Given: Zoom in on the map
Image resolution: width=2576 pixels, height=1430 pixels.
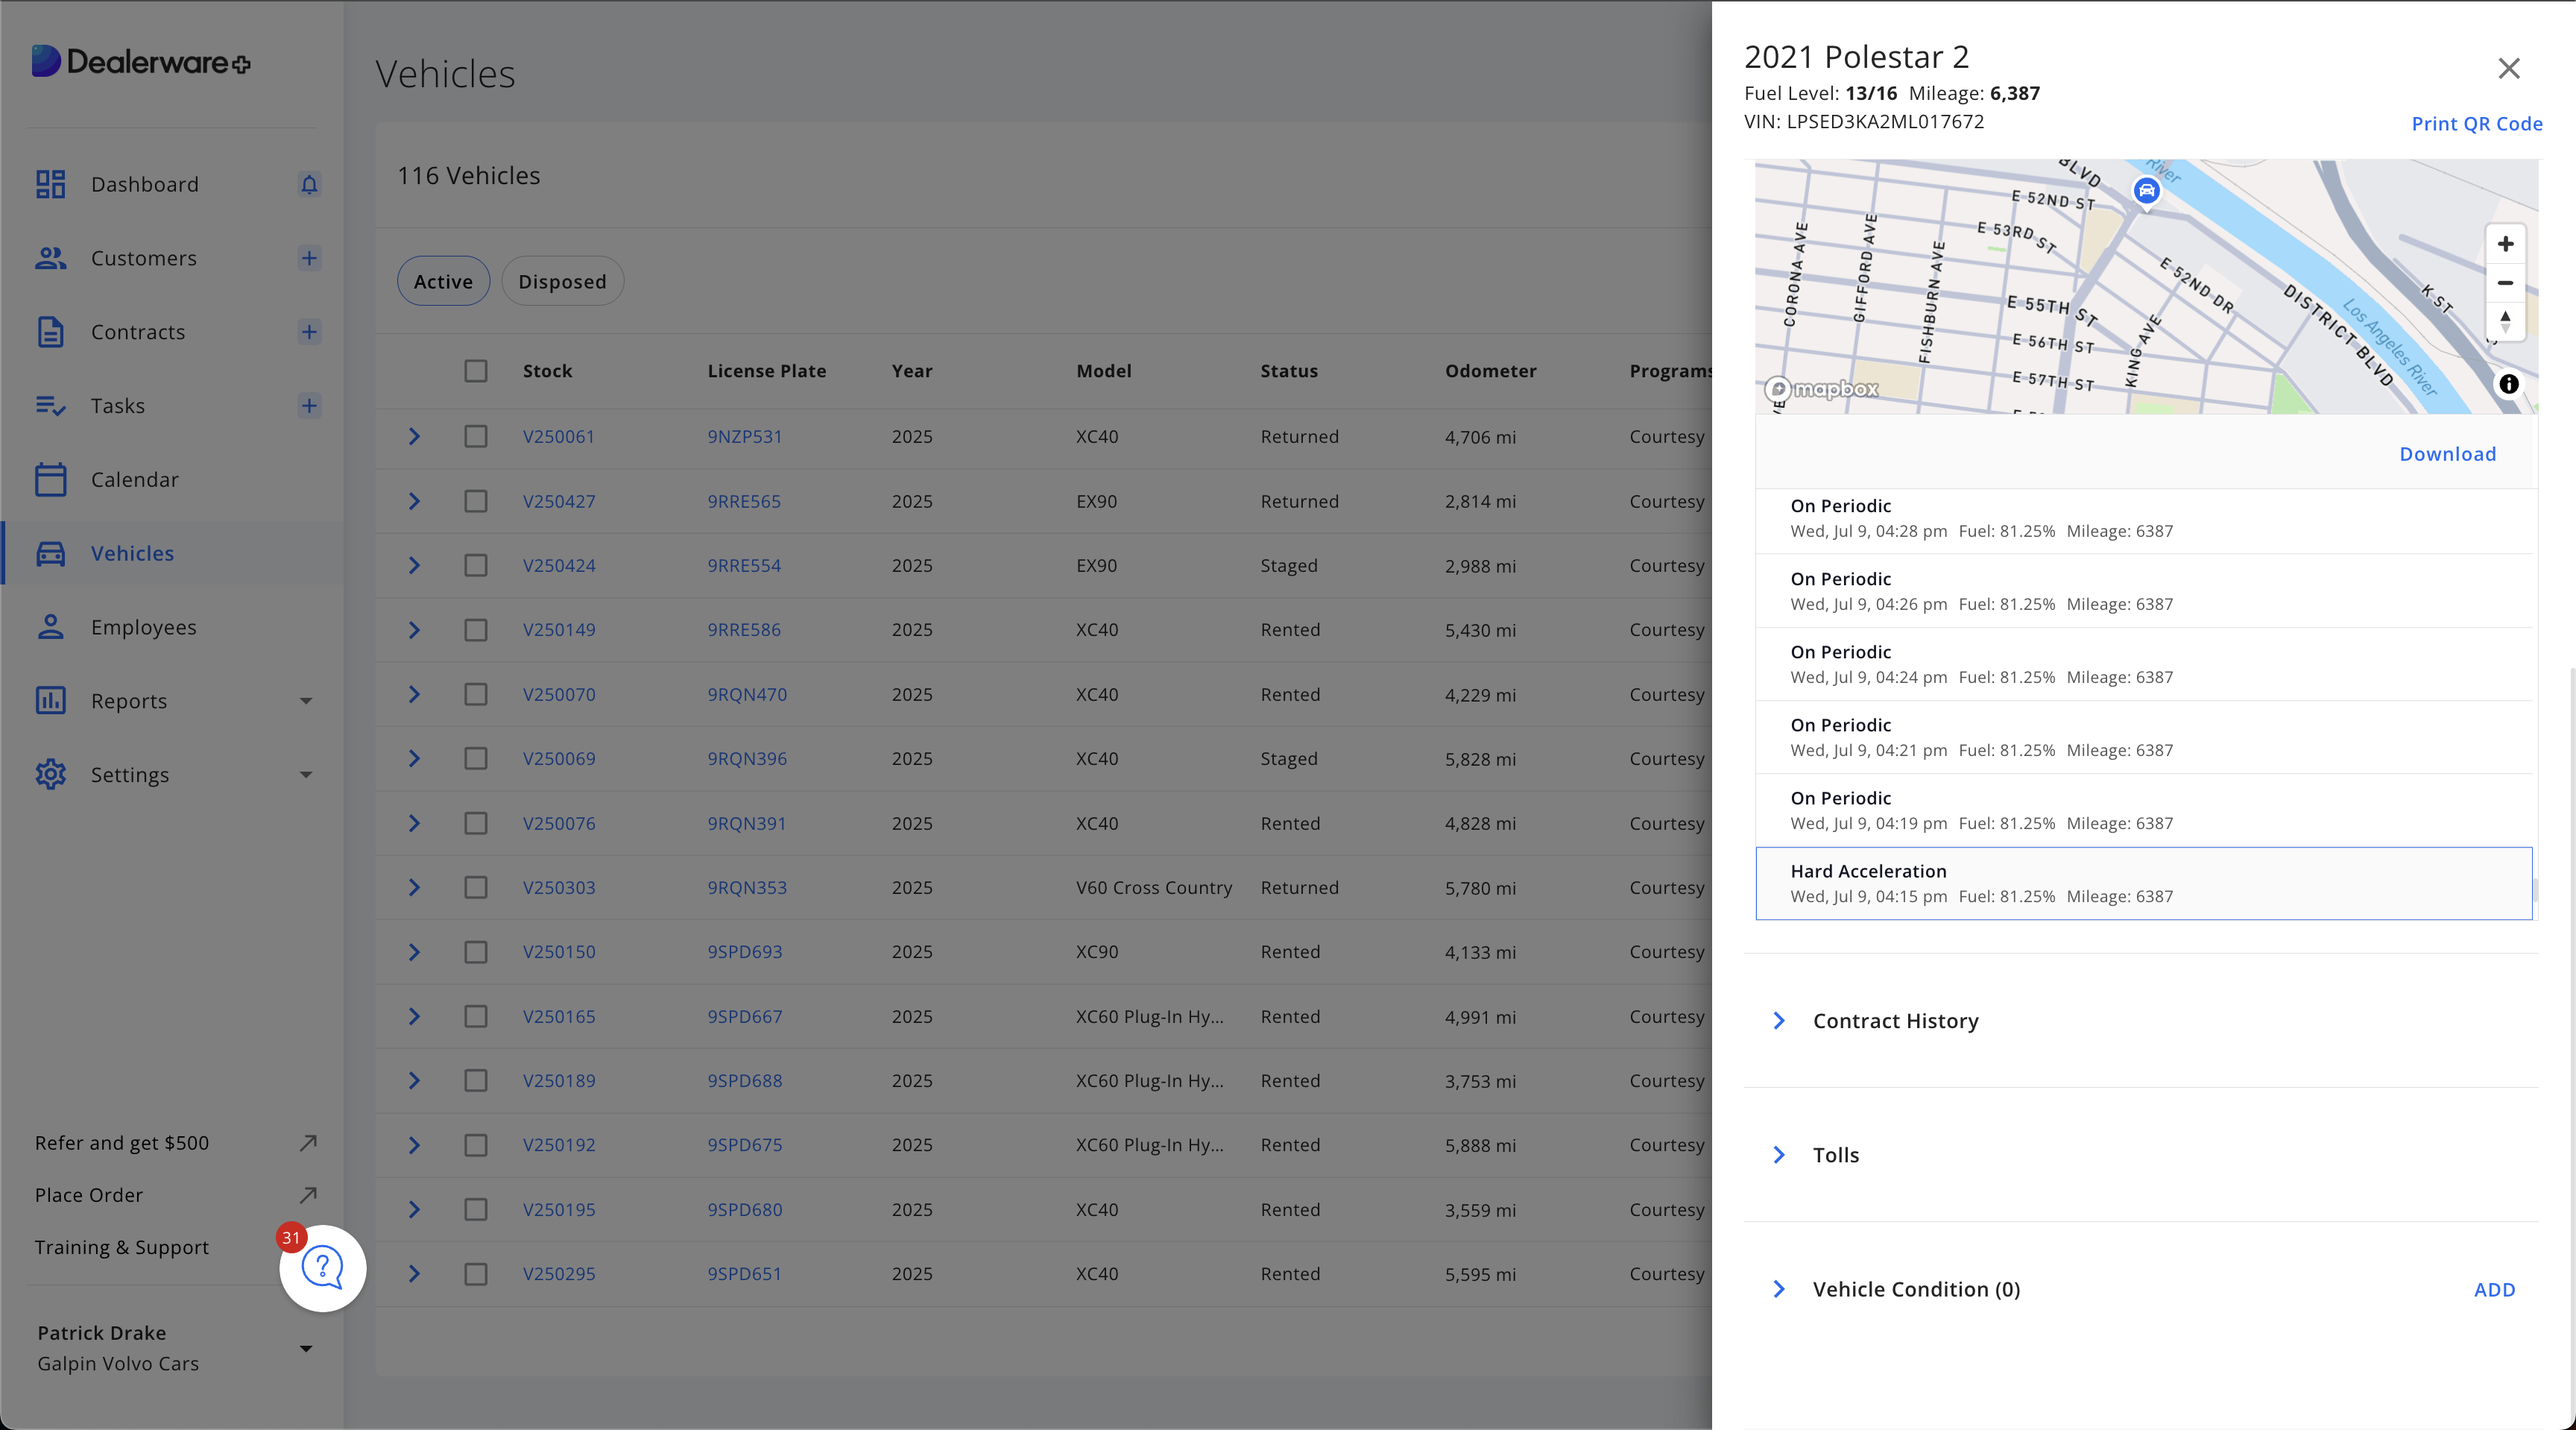Looking at the screenshot, I should [2505, 245].
